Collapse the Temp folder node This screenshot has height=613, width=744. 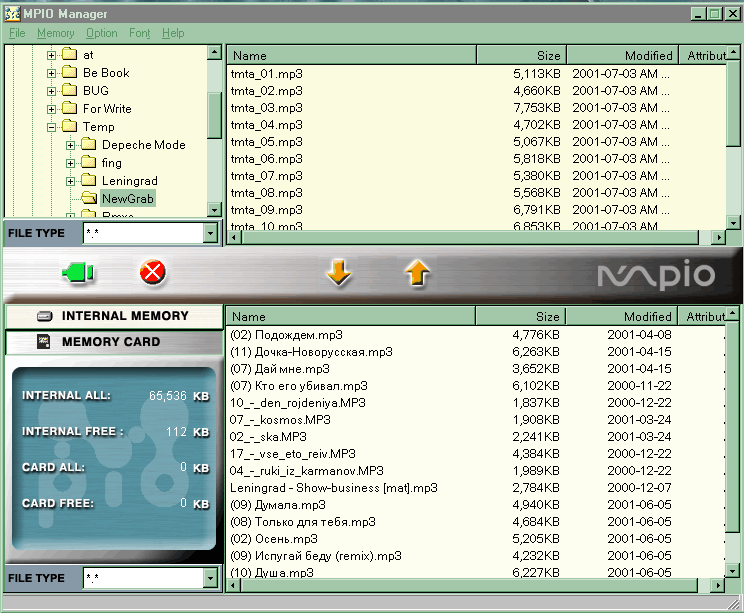tap(51, 127)
